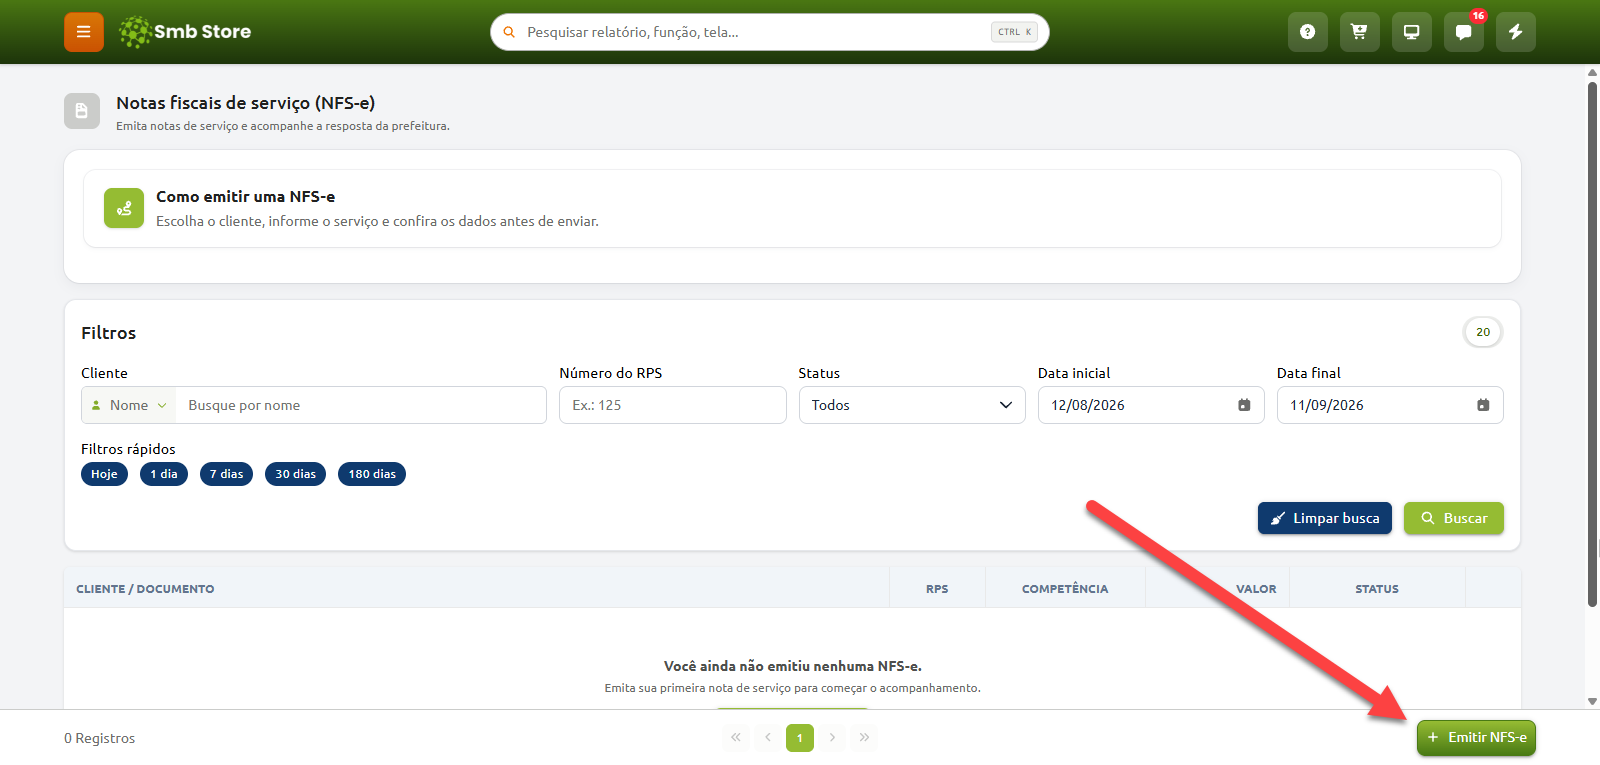Click the Busque por nome field

[x=361, y=405]
